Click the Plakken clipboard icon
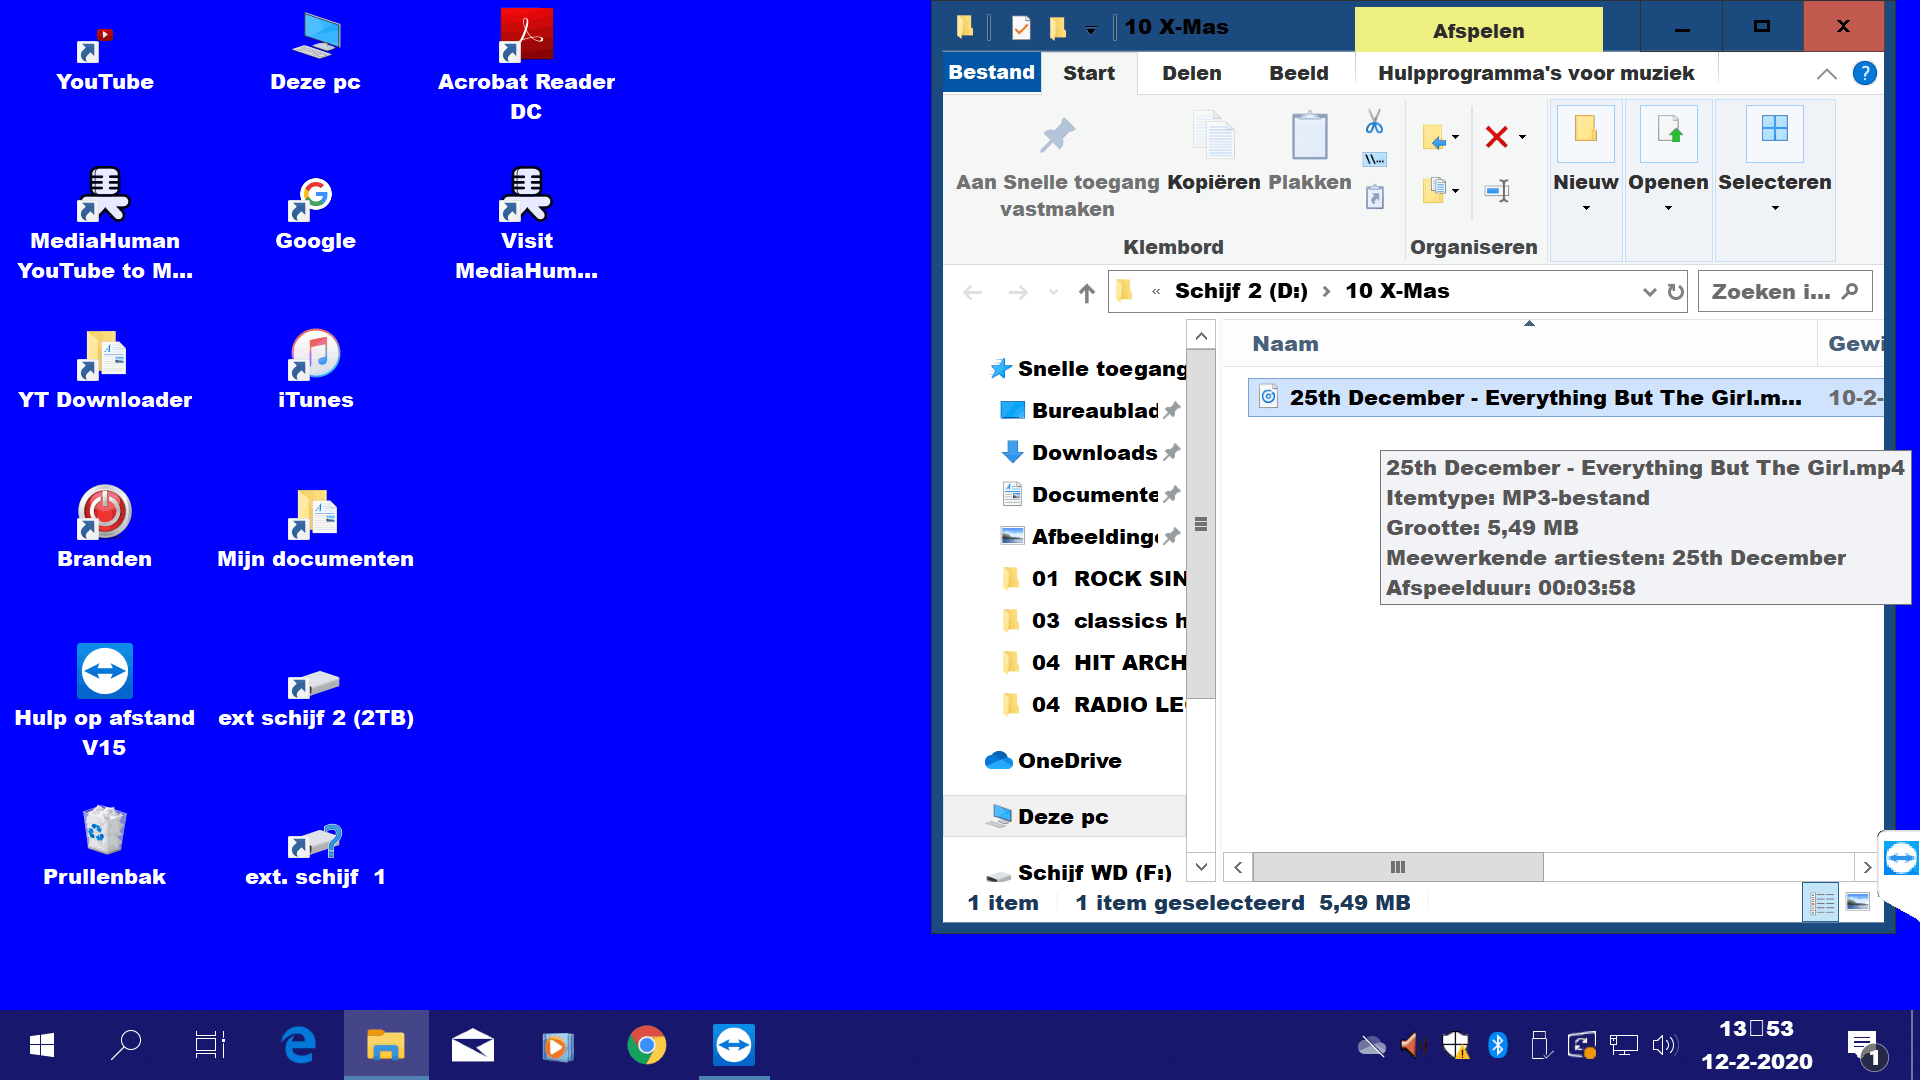This screenshot has width=1920, height=1080. [1309, 136]
